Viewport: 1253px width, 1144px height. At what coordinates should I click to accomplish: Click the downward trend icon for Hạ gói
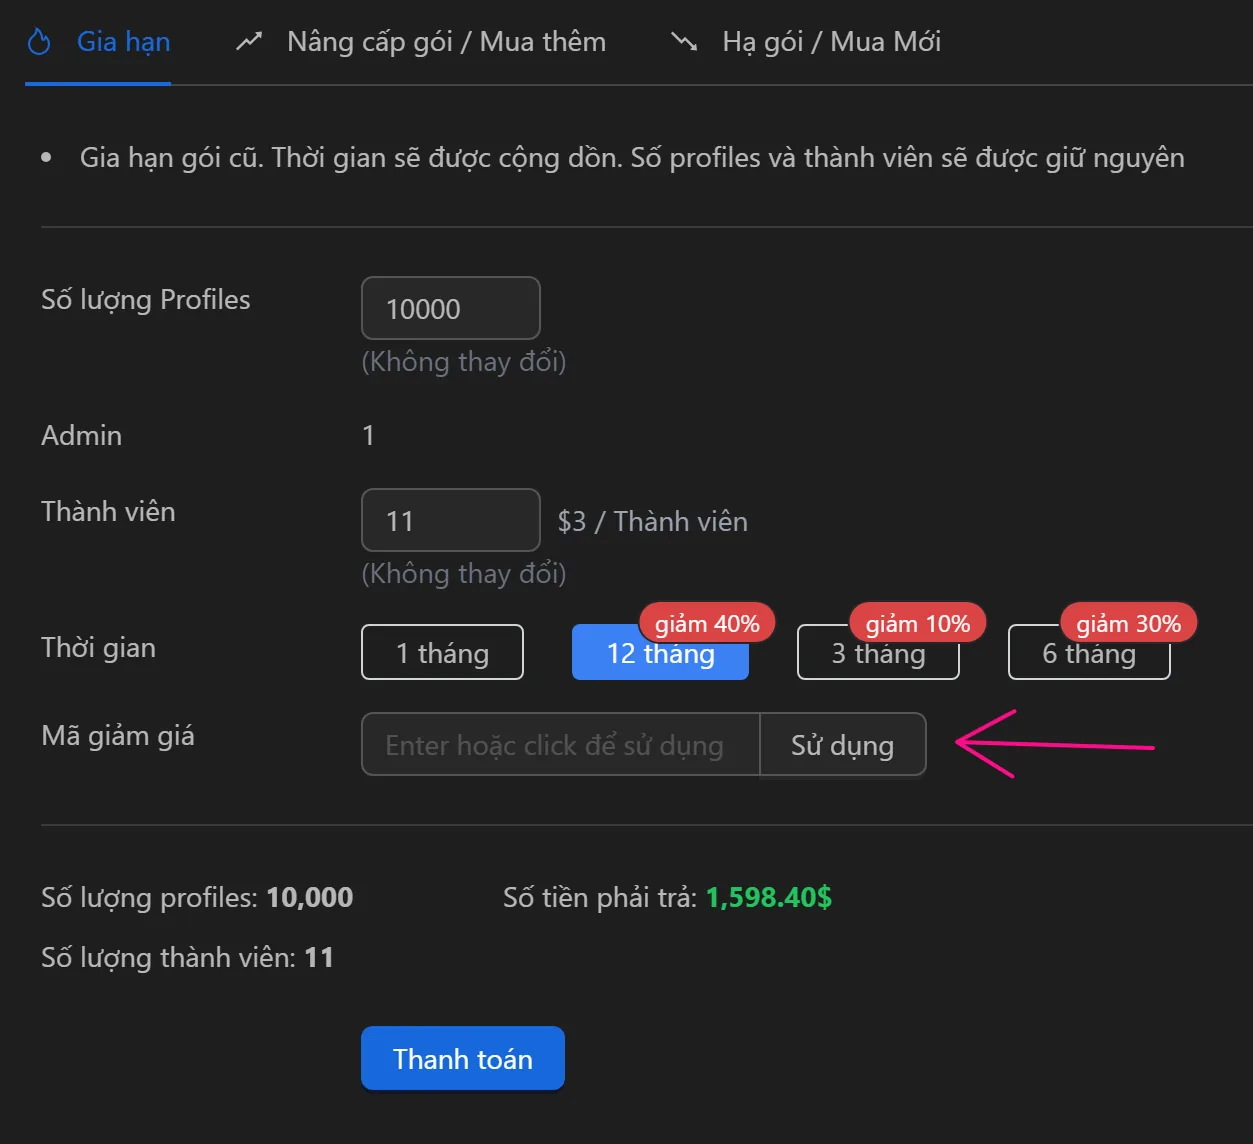coord(684,42)
